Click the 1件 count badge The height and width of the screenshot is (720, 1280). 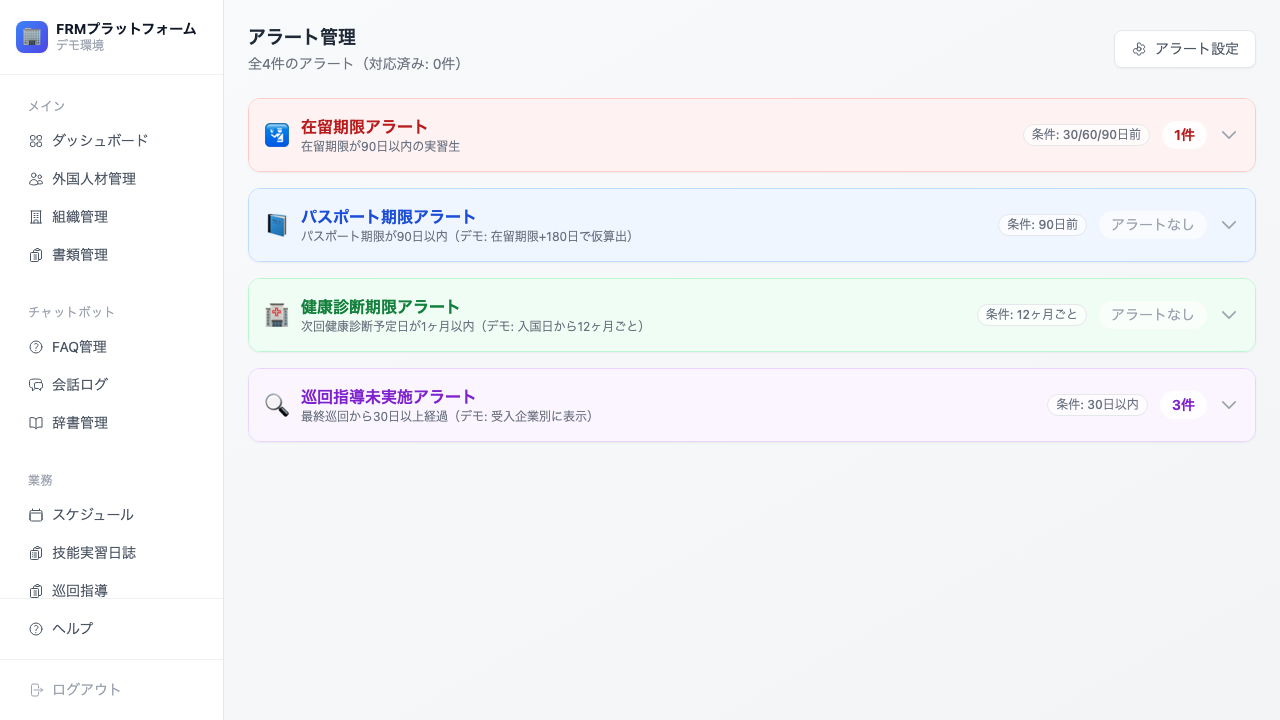[x=1184, y=135]
